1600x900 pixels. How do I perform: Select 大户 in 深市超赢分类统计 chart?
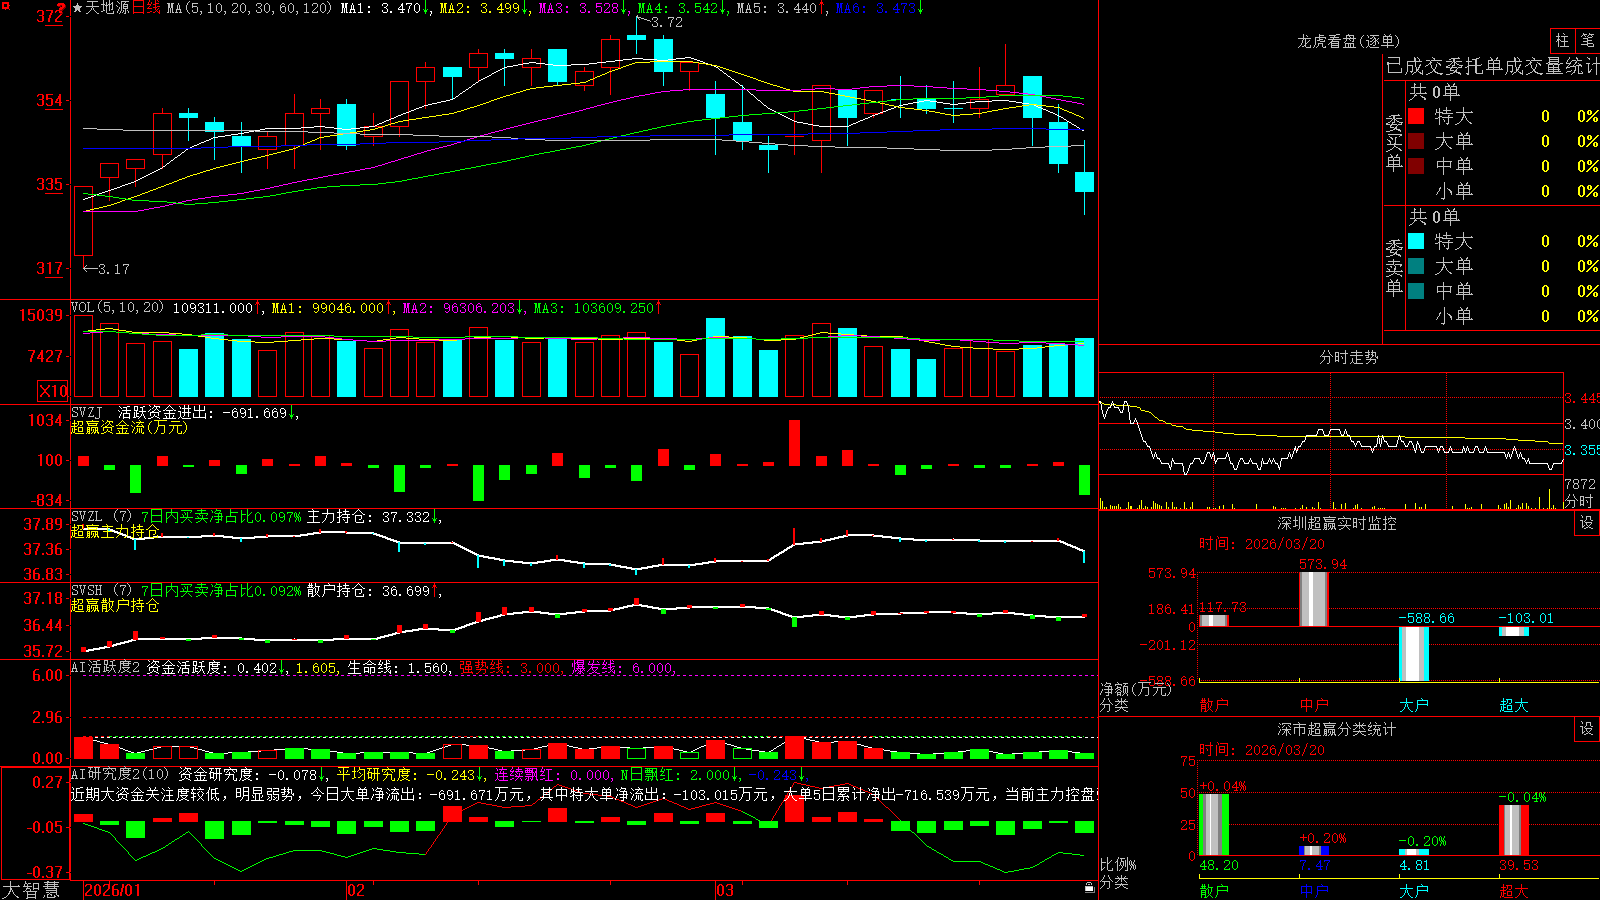(1414, 891)
